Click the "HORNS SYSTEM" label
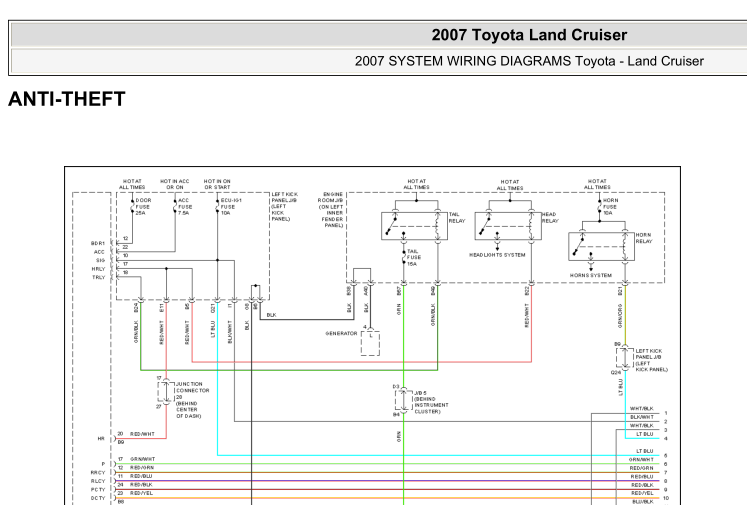Image resolution: width=747 pixels, height=505 pixels. [591, 275]
